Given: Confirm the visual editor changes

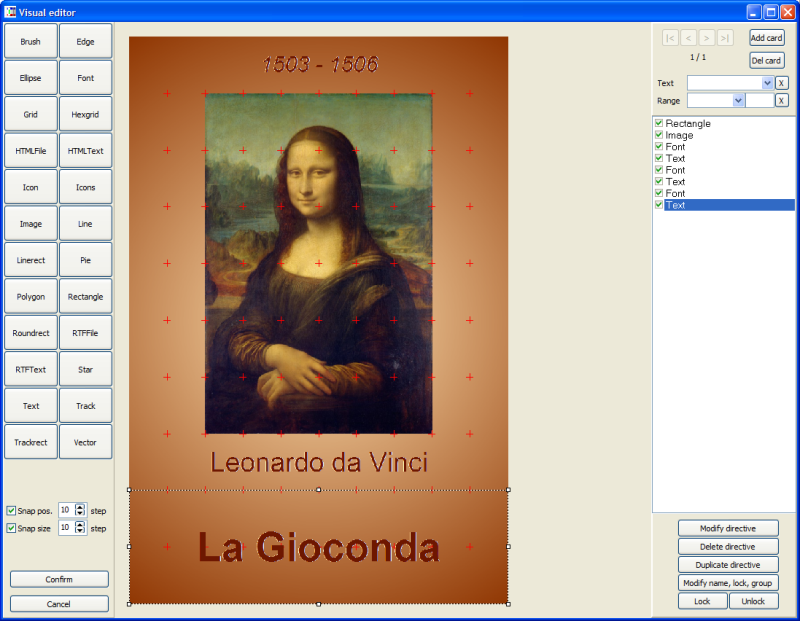Looking at the screenshot, I should [x=59, y=579].
